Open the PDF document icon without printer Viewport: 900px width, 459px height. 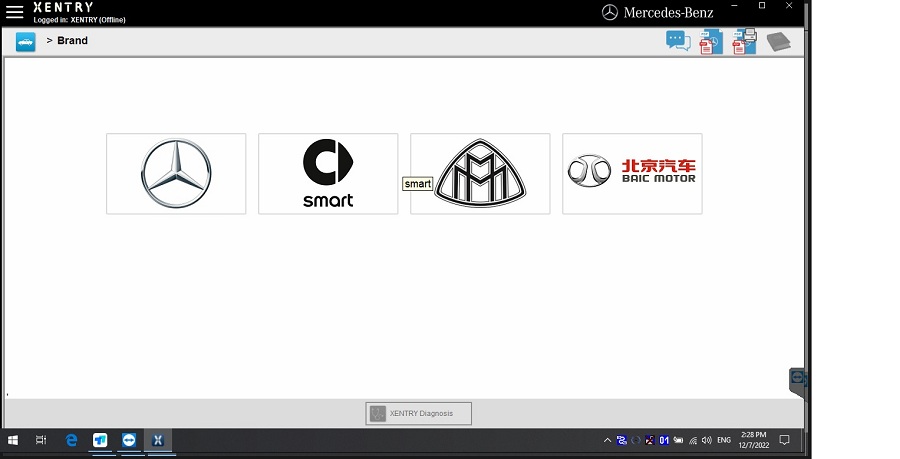[711, 42]
